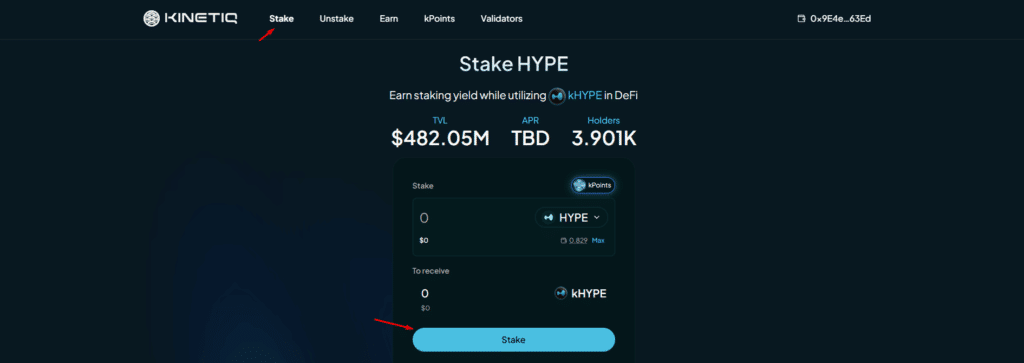The width and height of the screenshot is (1024, 363).
Task: Click the Max link
Action: click(x=598, y=240)
